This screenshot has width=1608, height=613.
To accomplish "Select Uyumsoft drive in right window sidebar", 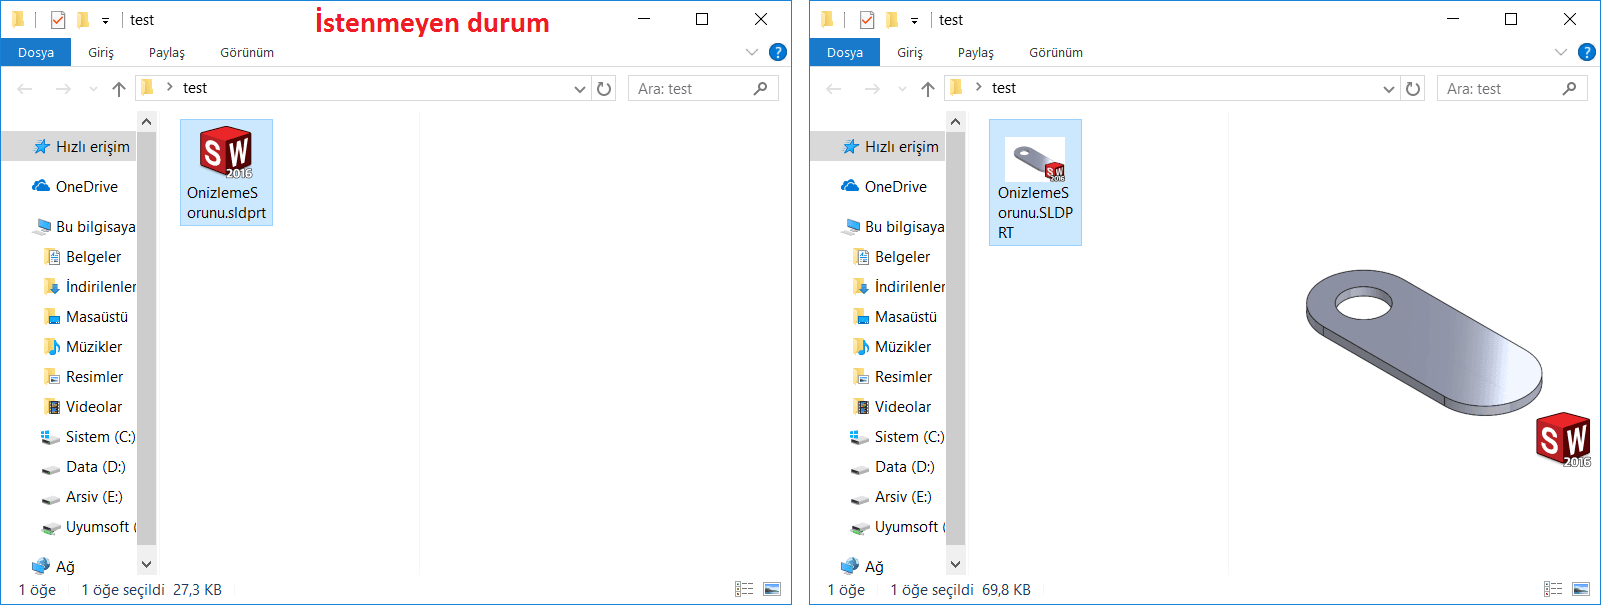I will 897,527.
